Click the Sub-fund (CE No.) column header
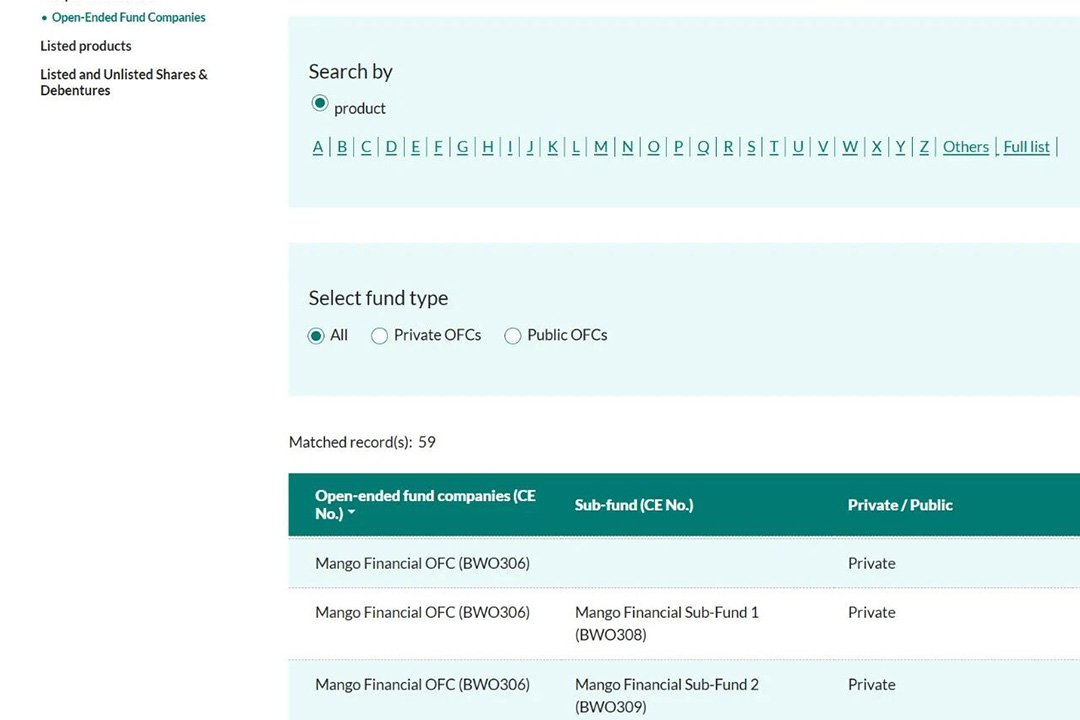This screenshot has width=1080, height=720. [x=633, y=505]
